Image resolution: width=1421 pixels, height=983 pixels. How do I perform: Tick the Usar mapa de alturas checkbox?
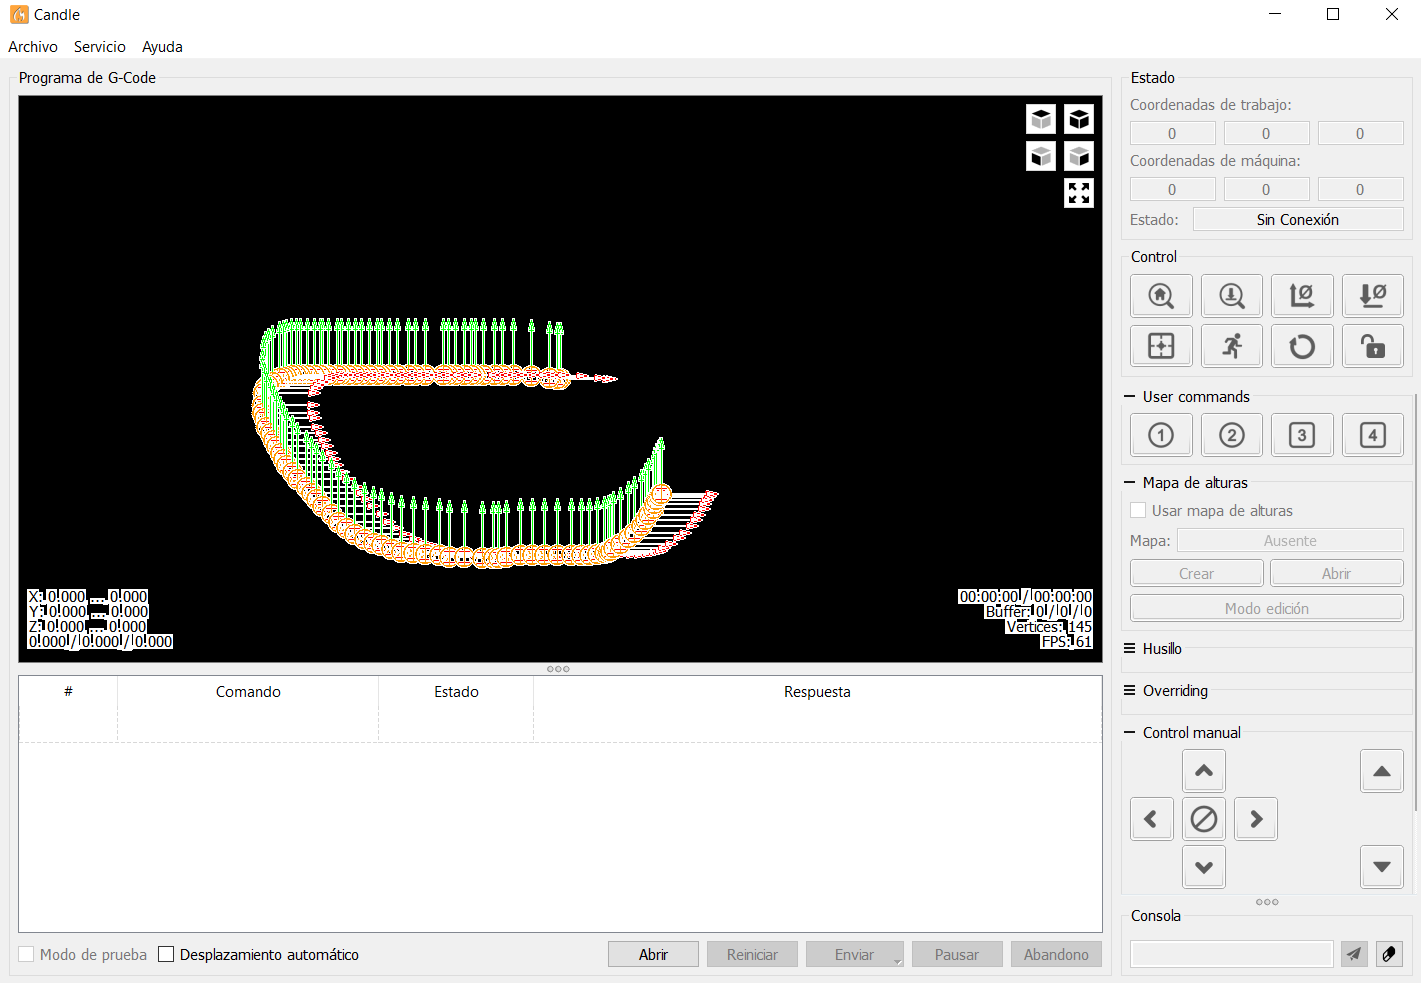1138,511
